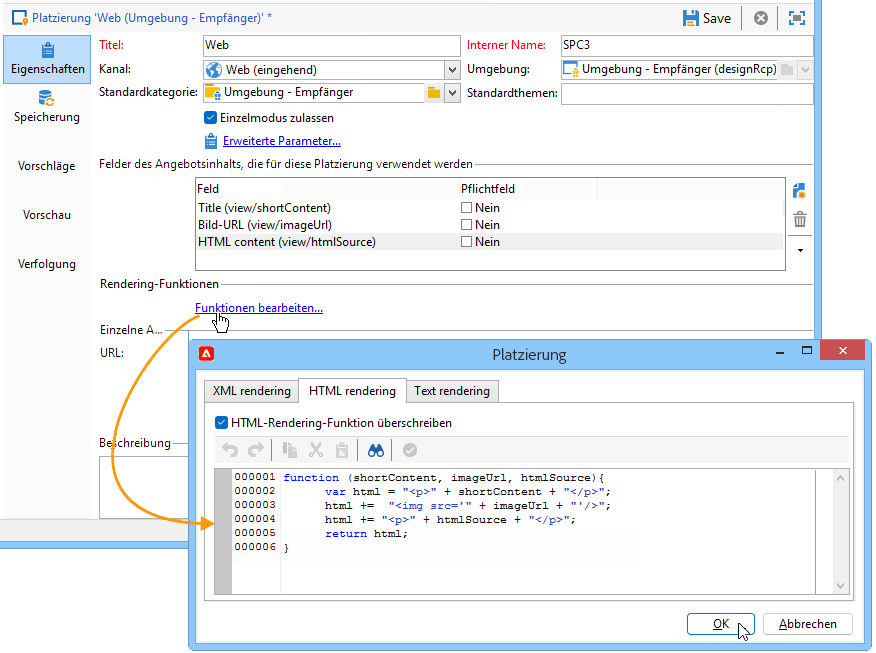
Task: Click the Adobe logo icon in Platzierung dialog
Action: [206, 354]
